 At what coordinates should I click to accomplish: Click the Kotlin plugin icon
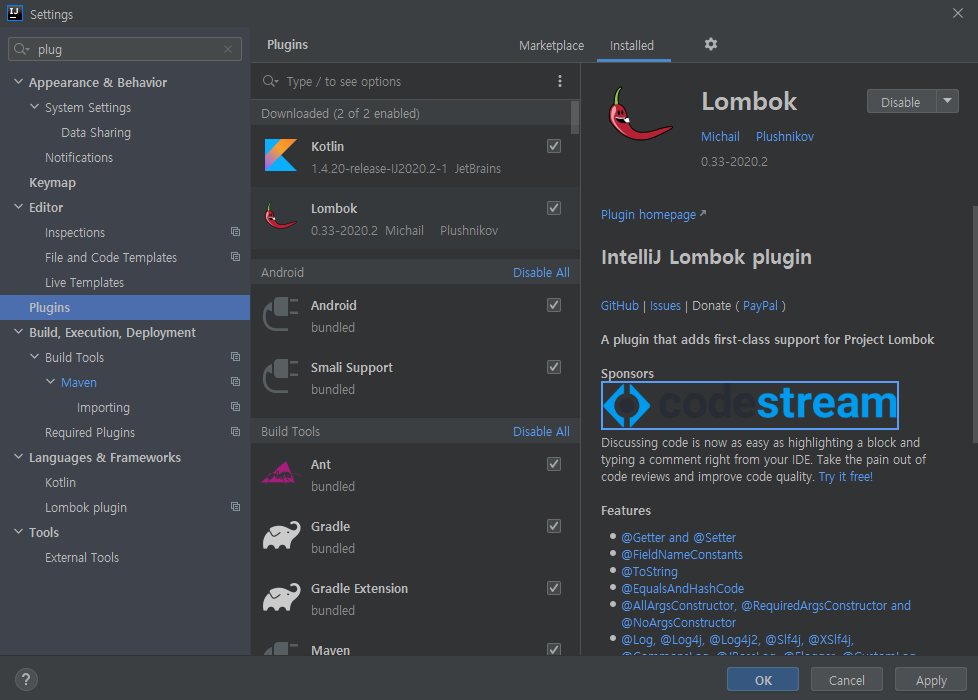point(281,155)
